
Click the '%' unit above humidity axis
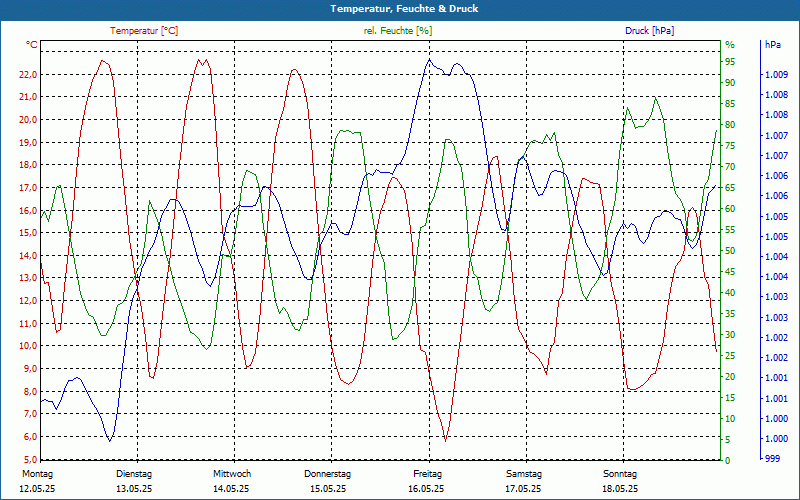click(730, 45)
